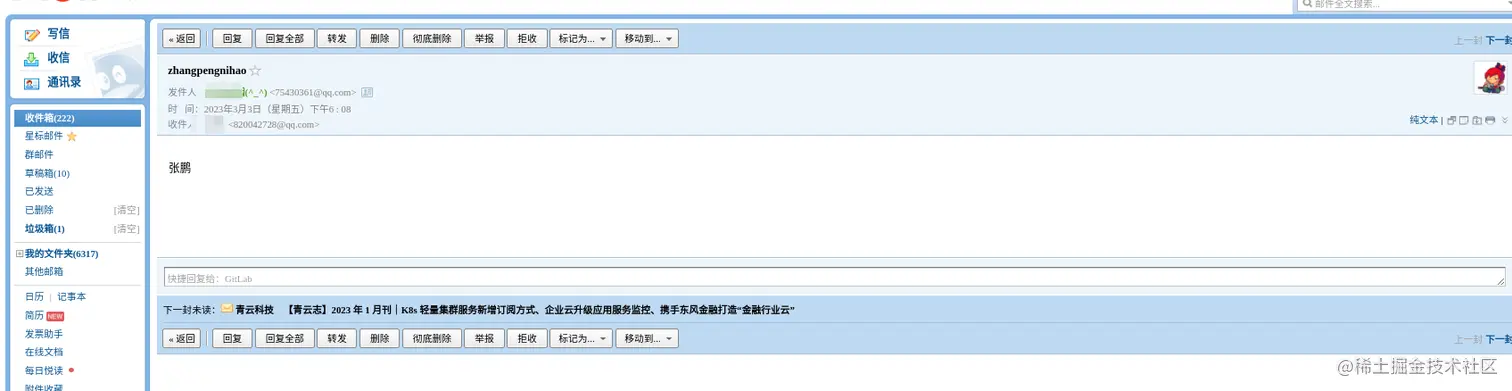Expand 我的文件夹 tree node
This screenshot has height=391, width=1512.
tap(19, 254)
